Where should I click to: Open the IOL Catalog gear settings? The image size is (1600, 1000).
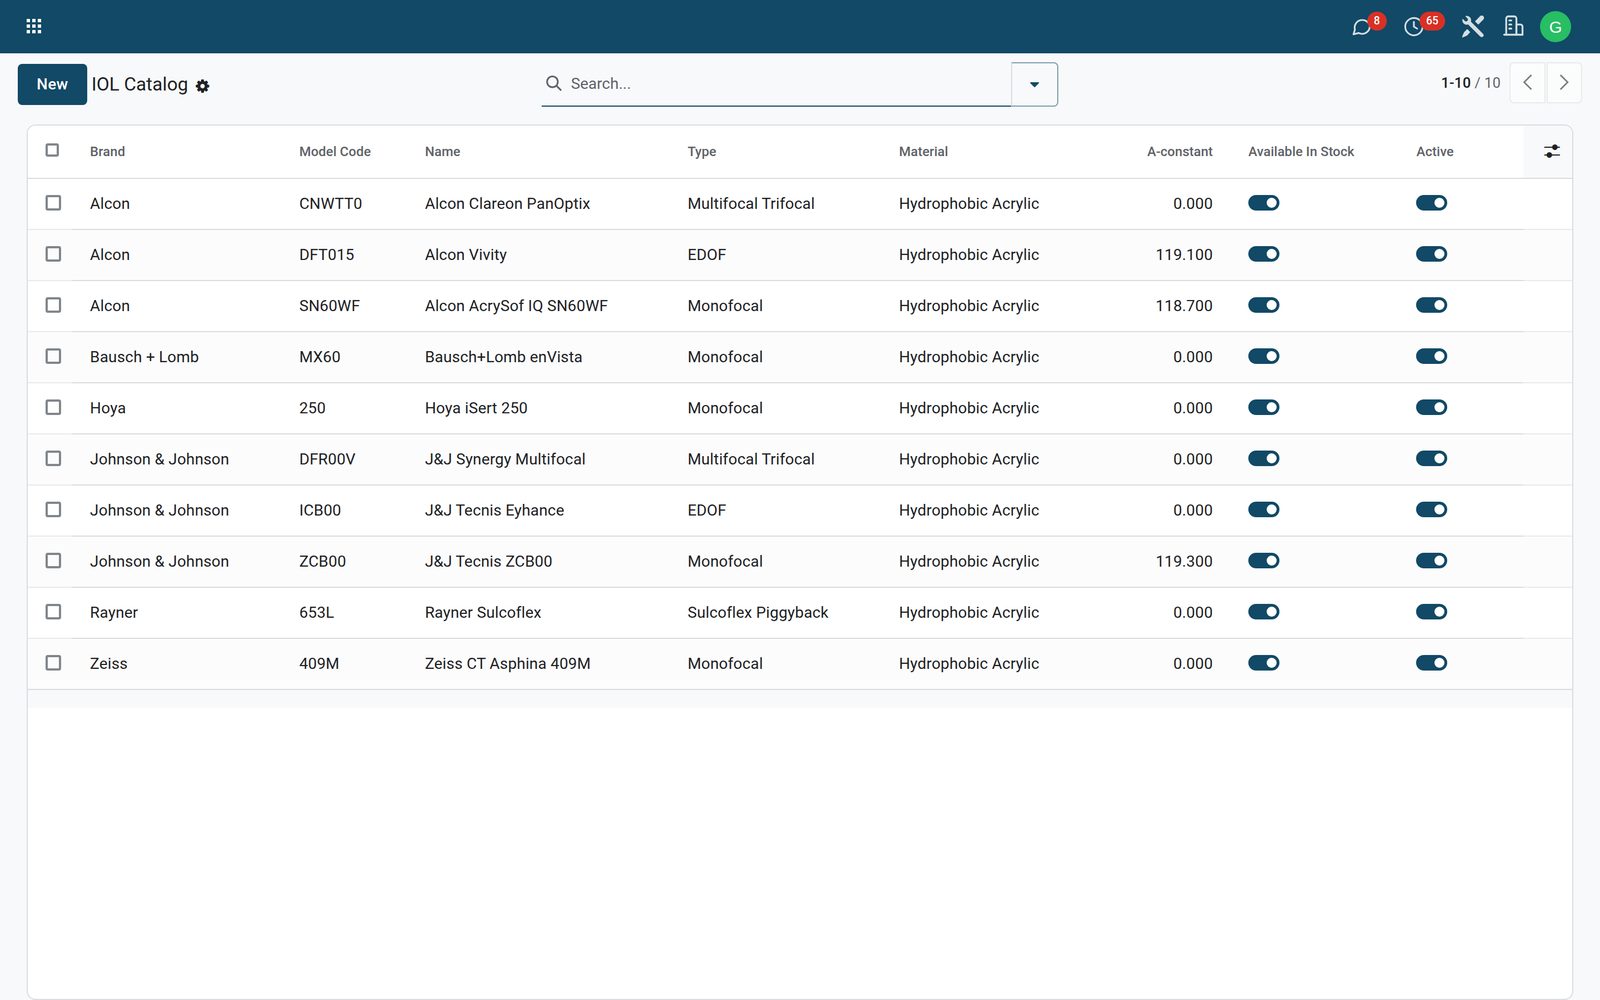pyautogui.click(x=203, y=86)
